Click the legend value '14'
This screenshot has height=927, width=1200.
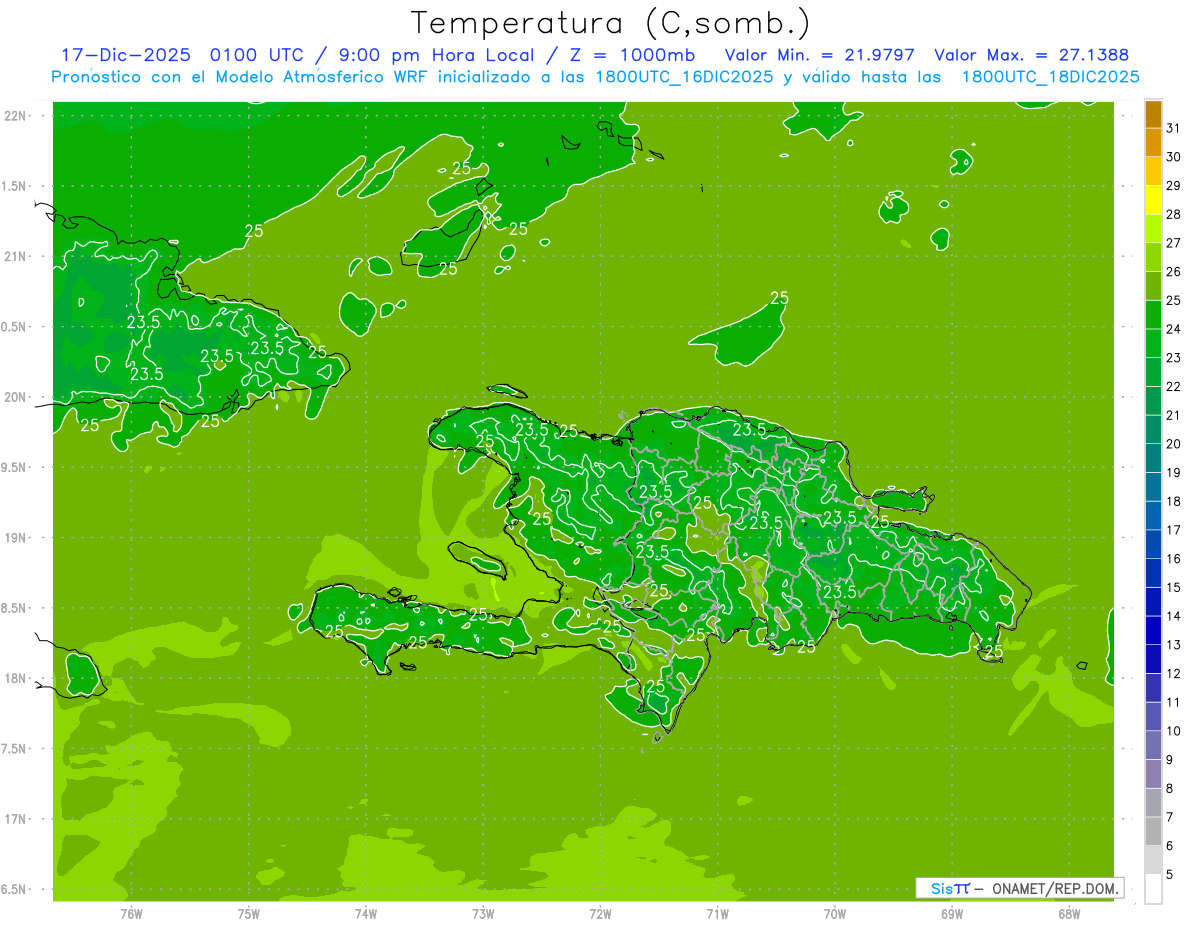pyautogui.click(x=1173, y=616)
